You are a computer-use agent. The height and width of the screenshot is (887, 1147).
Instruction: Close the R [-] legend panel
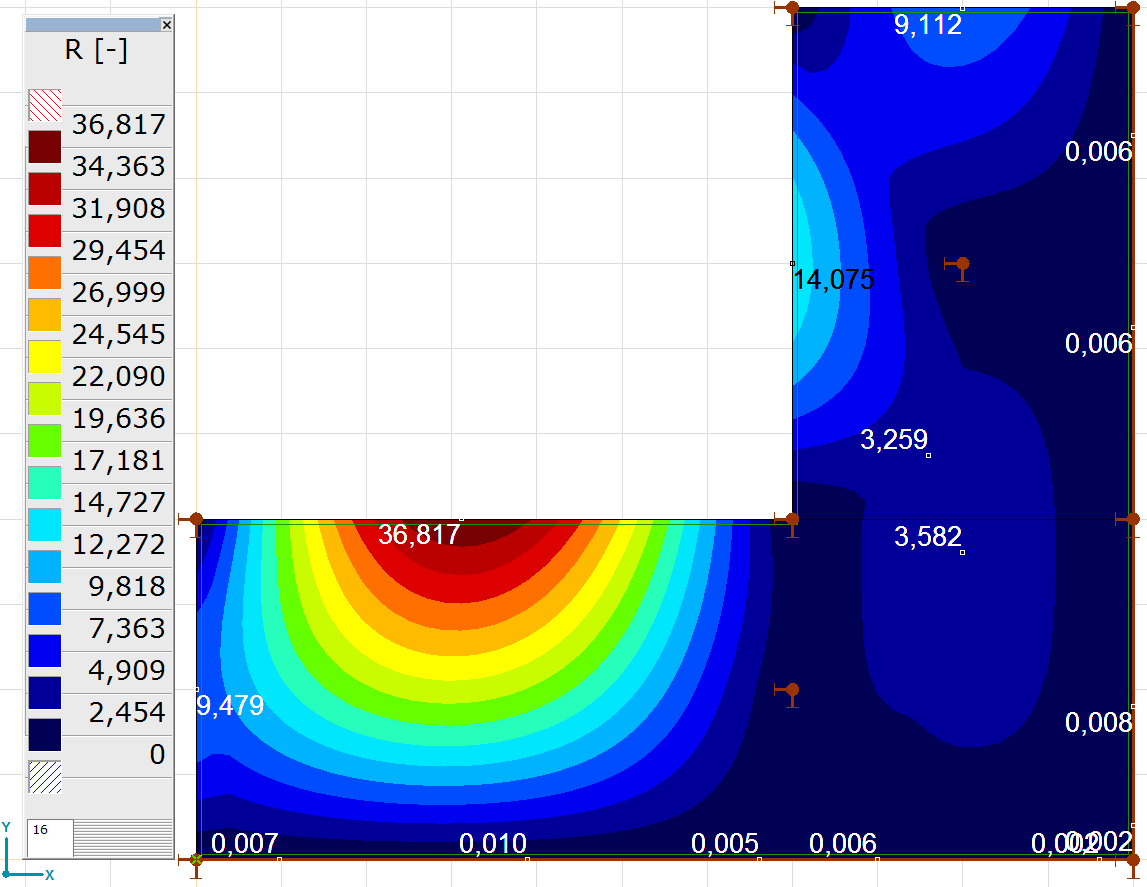click(x=167, y=24)
